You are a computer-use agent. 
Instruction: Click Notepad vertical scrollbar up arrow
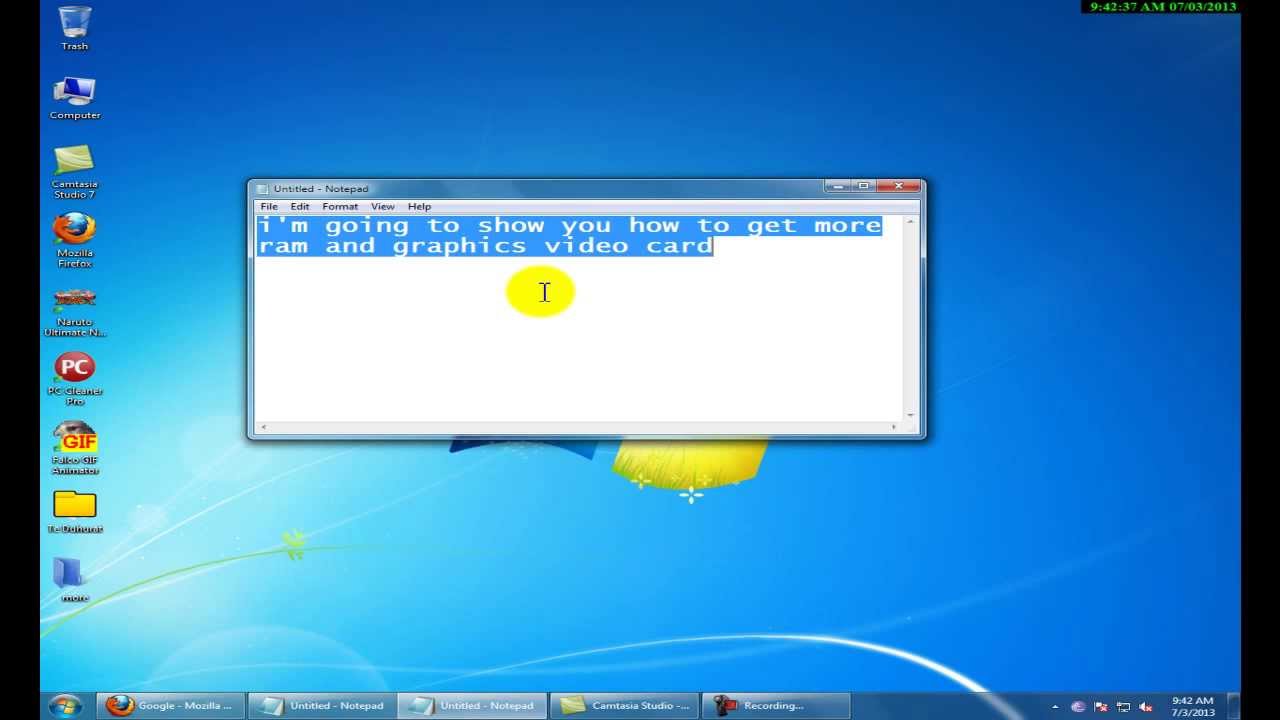[911, 221]
